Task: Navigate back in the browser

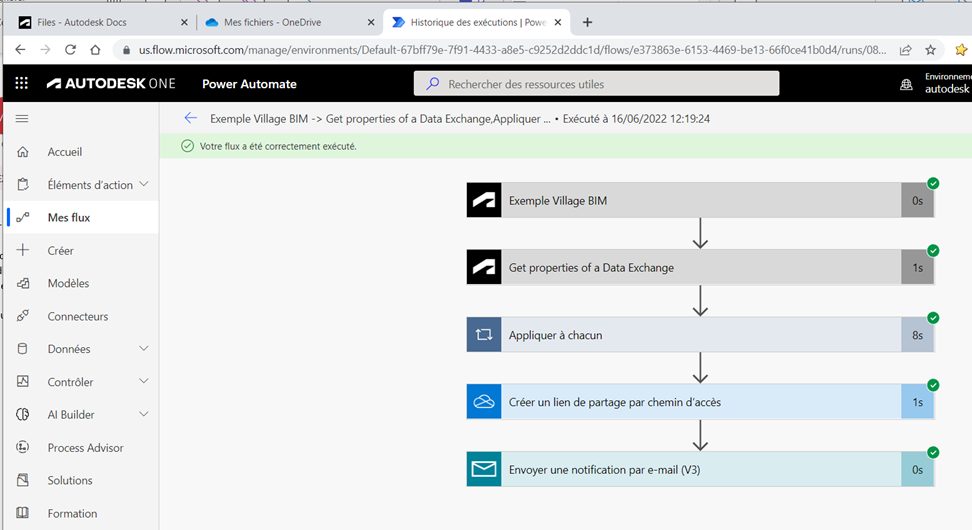Action: coord(20,50)
